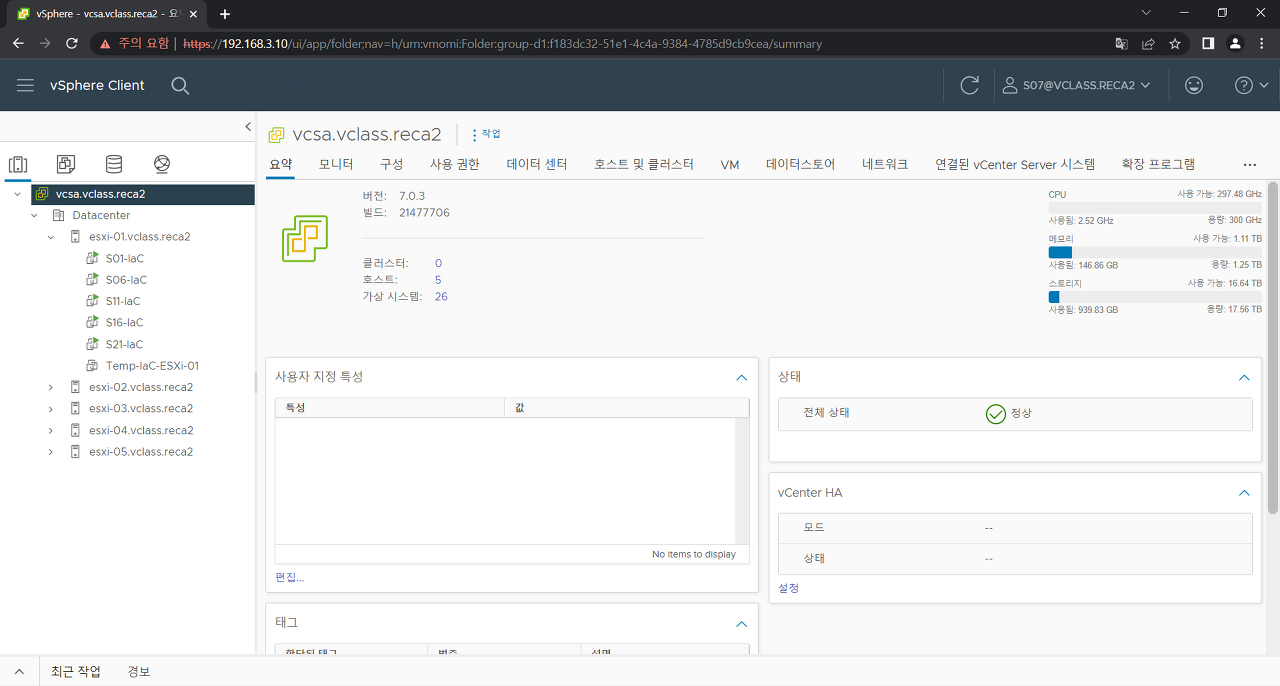Switch to Networking inventory icon
The height and width of the screenshot is (686, 1280).
[x=162, y=164]
